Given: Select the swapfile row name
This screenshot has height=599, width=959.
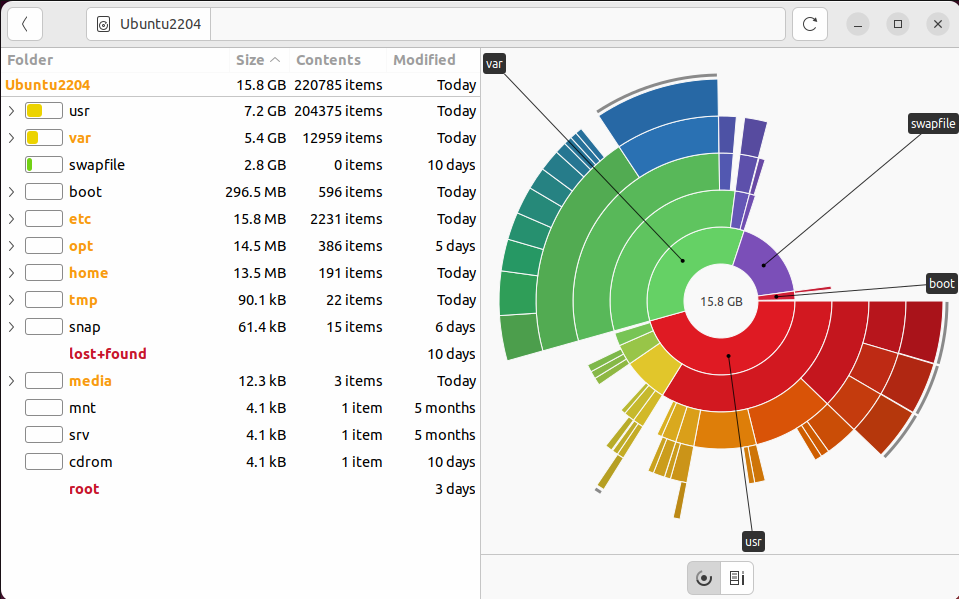Looking at the screenshot, I should coord(97,165).
